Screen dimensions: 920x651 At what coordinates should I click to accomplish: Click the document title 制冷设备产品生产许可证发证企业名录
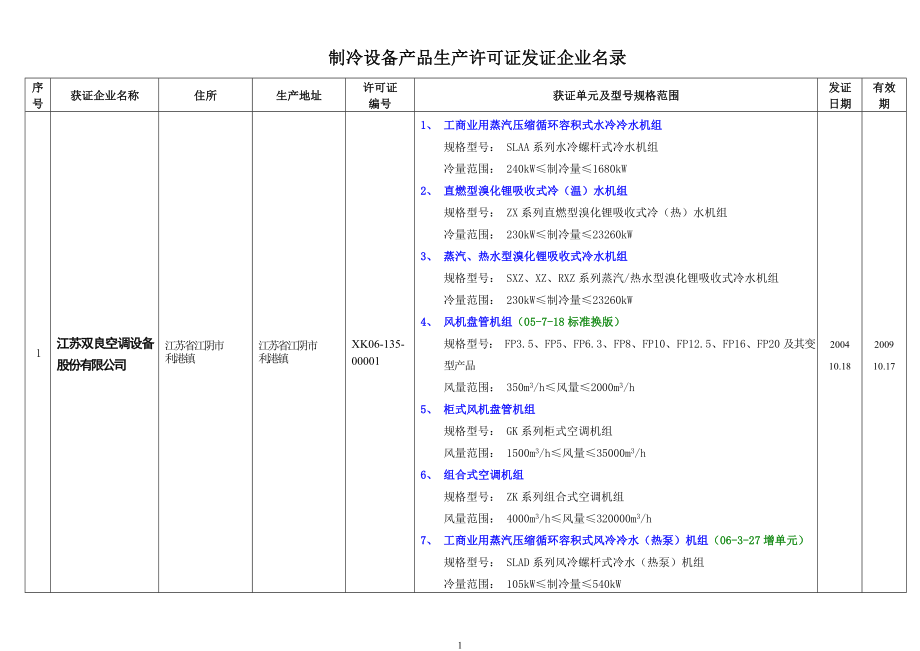pos(477,58)
